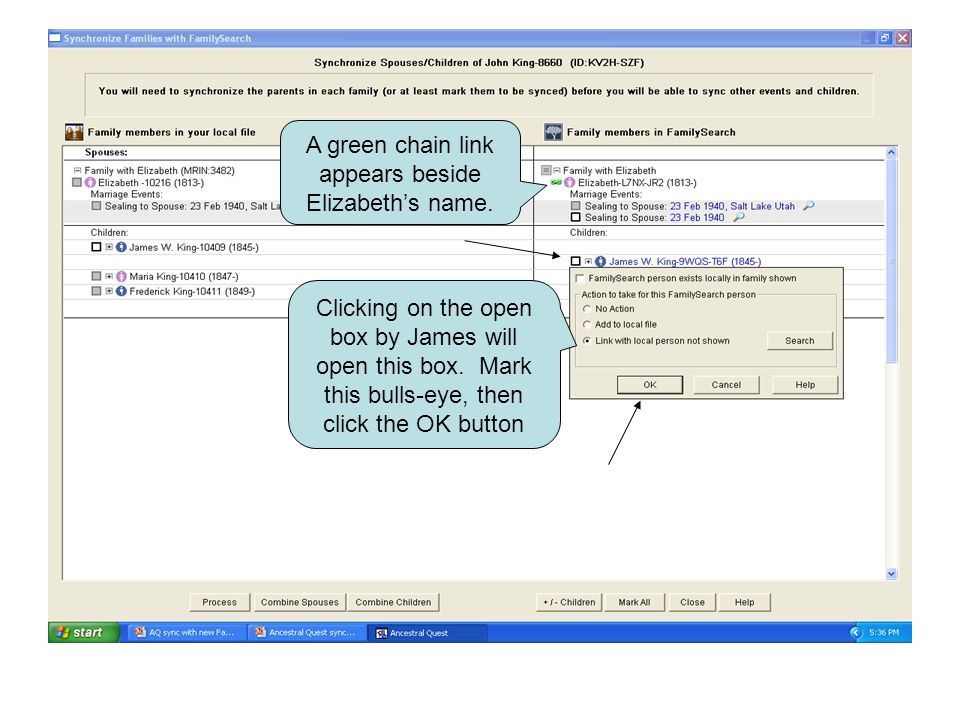Collapse local Family with Elizabeth (MRIN:3482)
The image size is (960, 720).
(78, 170)
